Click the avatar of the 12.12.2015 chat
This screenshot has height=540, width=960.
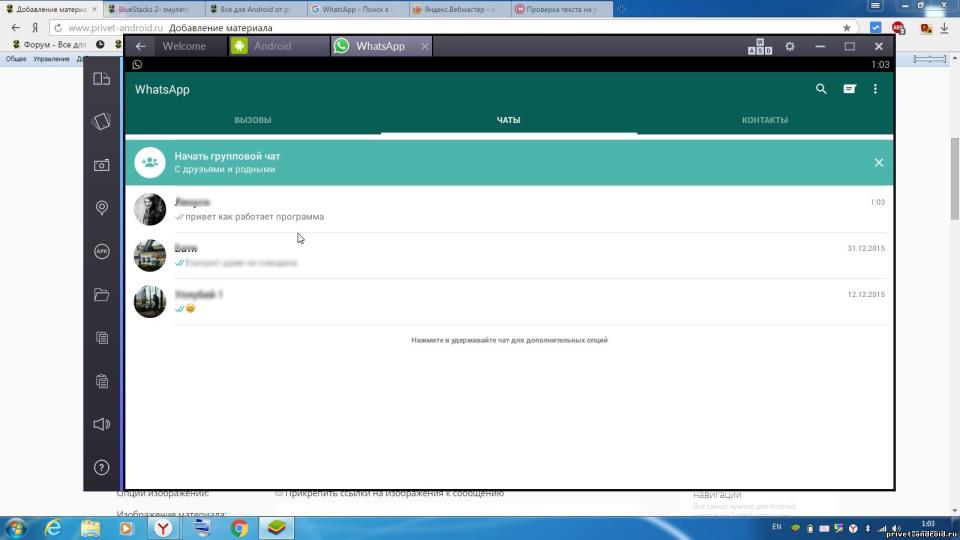150,301
